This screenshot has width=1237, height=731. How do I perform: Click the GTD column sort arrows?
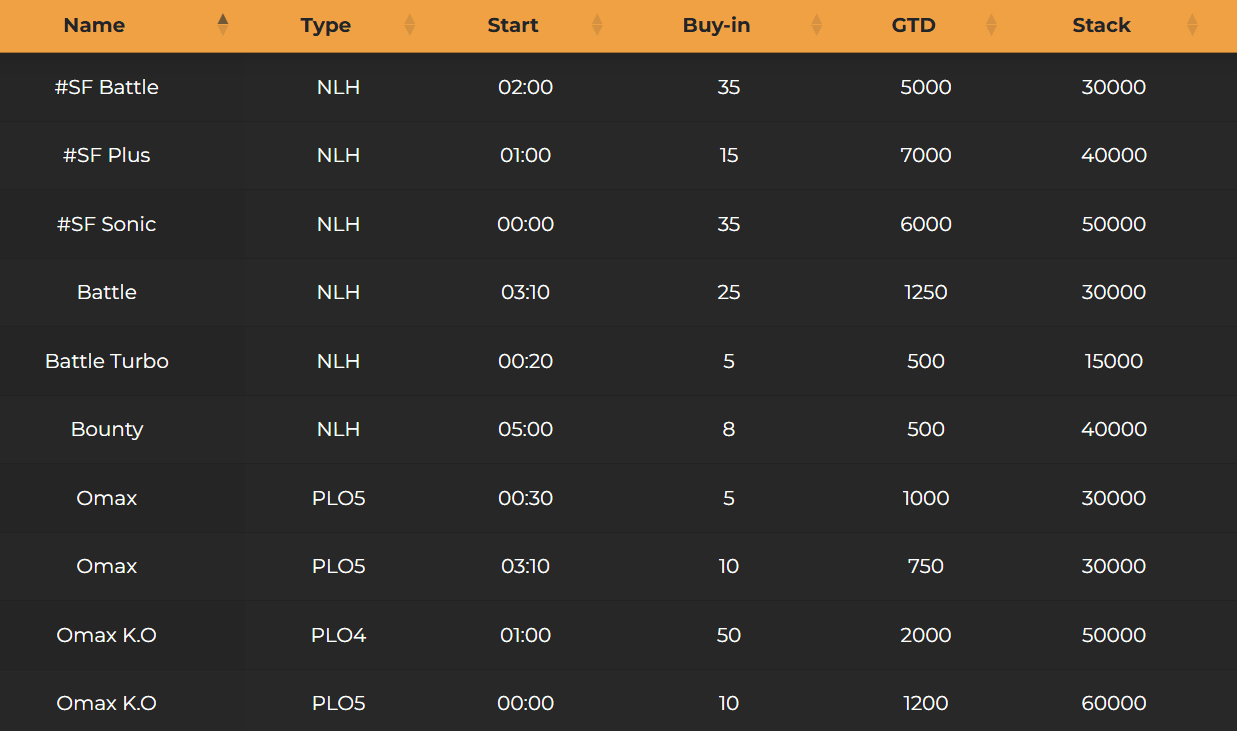click(x=991, y=25)
